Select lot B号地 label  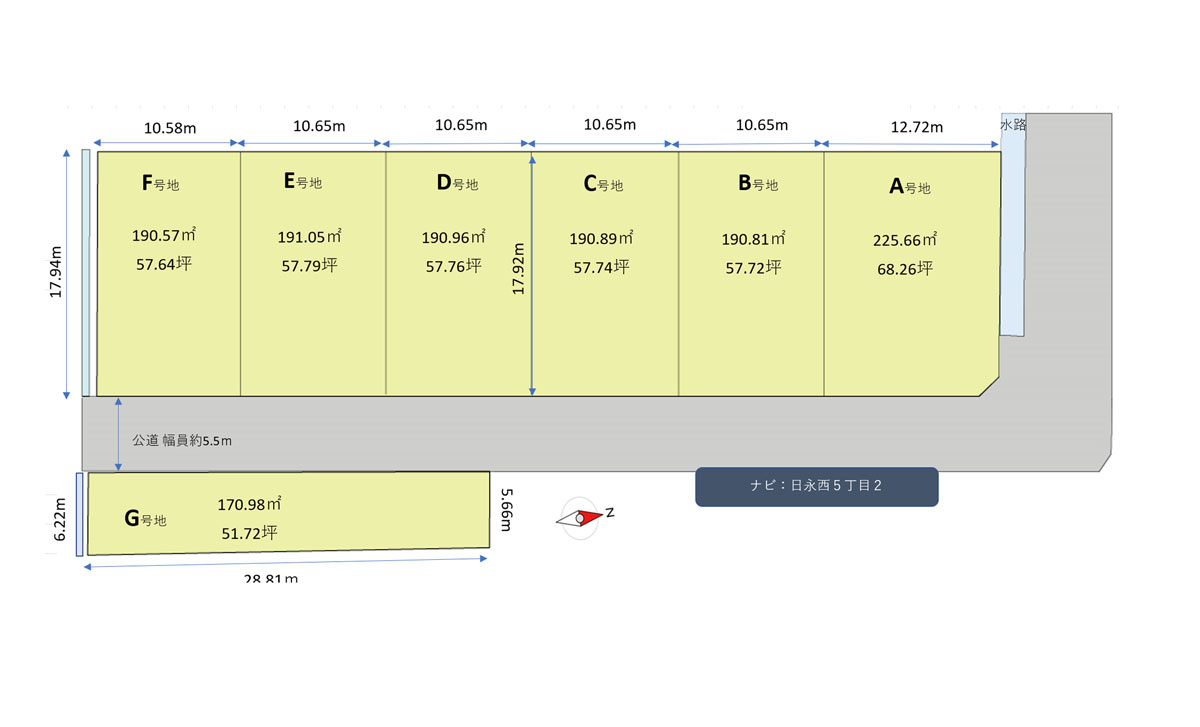(758, 183)
